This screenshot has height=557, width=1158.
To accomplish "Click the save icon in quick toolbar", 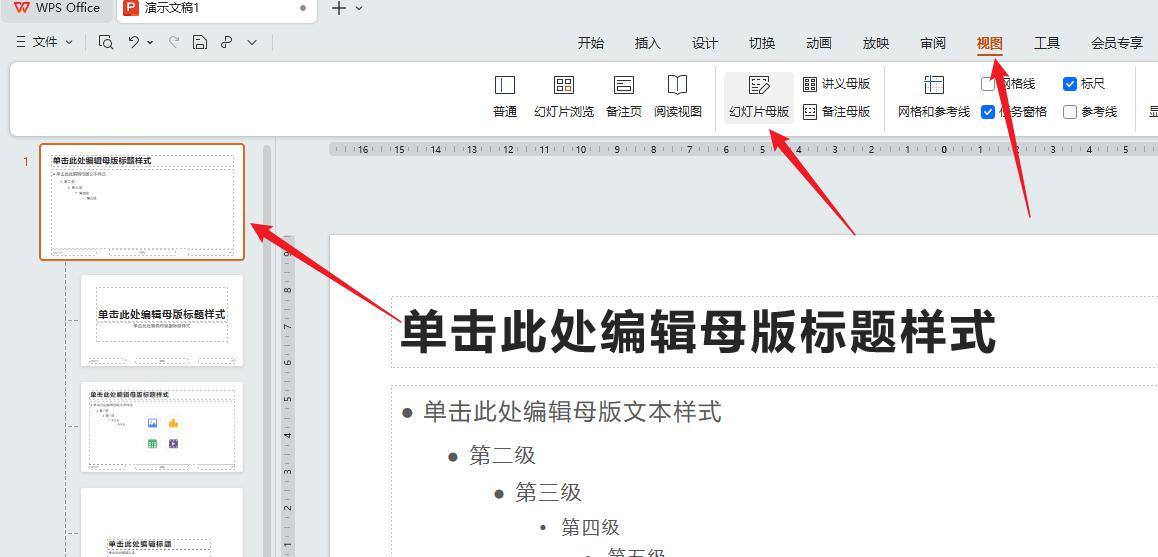I will tap(200, 42).
